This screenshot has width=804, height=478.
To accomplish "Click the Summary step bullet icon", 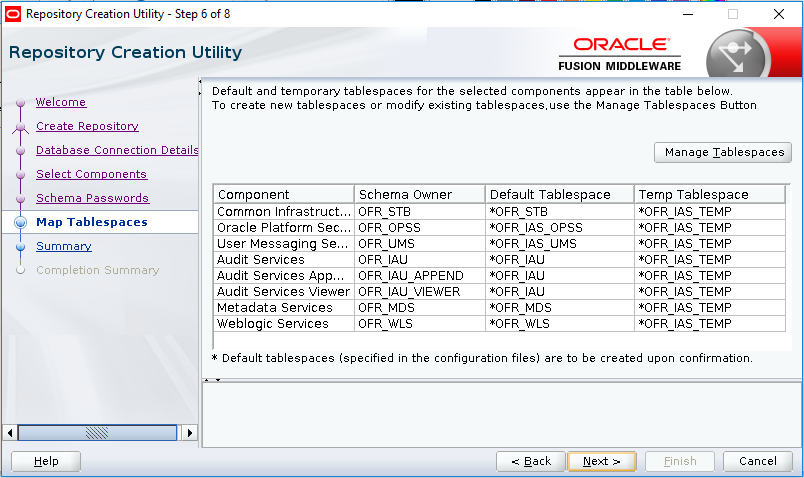I will (20, 247).
